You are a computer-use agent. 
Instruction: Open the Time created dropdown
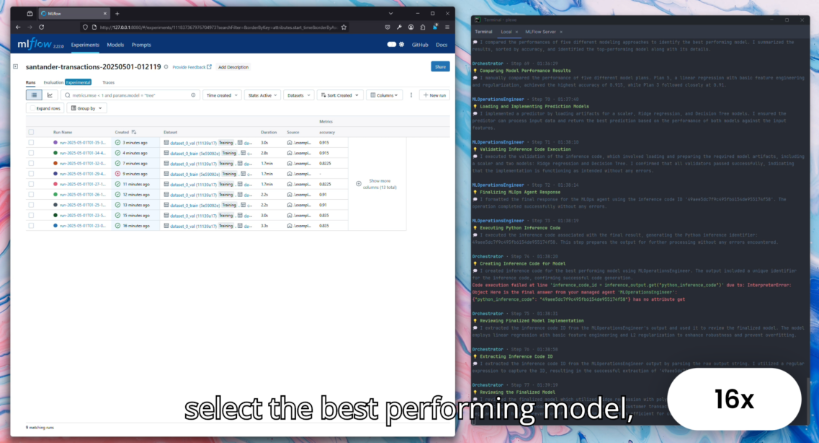click(x=221, y=95)
